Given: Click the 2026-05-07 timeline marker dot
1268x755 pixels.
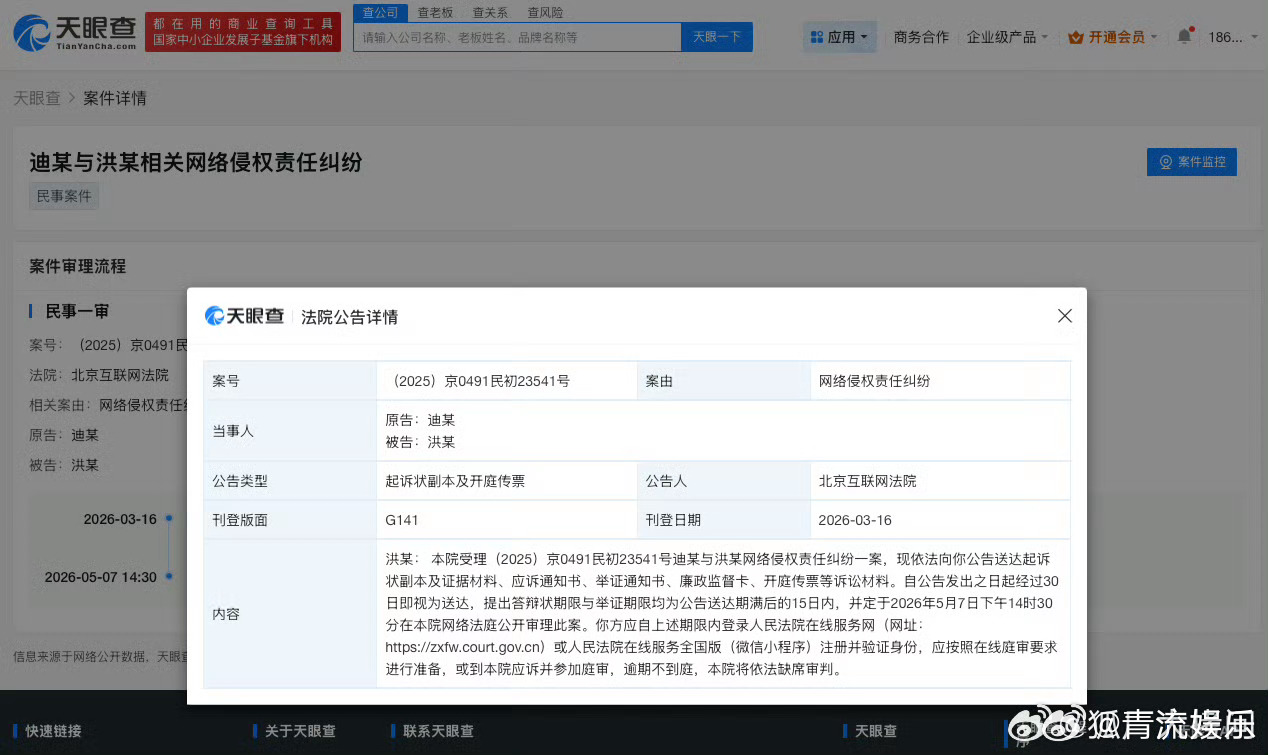Looking at the screenshot, I should click(x=168, y=578).
